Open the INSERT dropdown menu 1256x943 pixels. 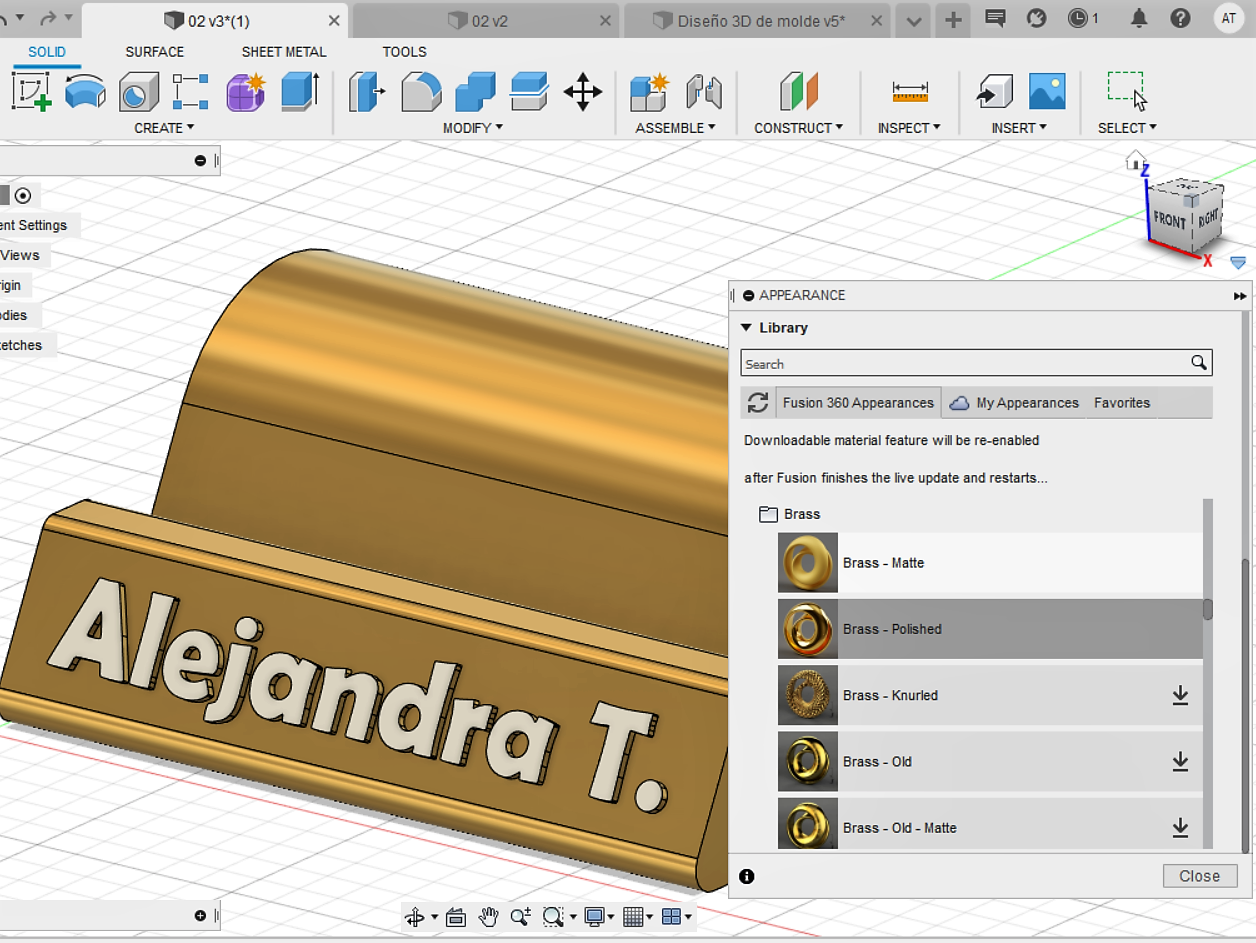coord(1020,128)
